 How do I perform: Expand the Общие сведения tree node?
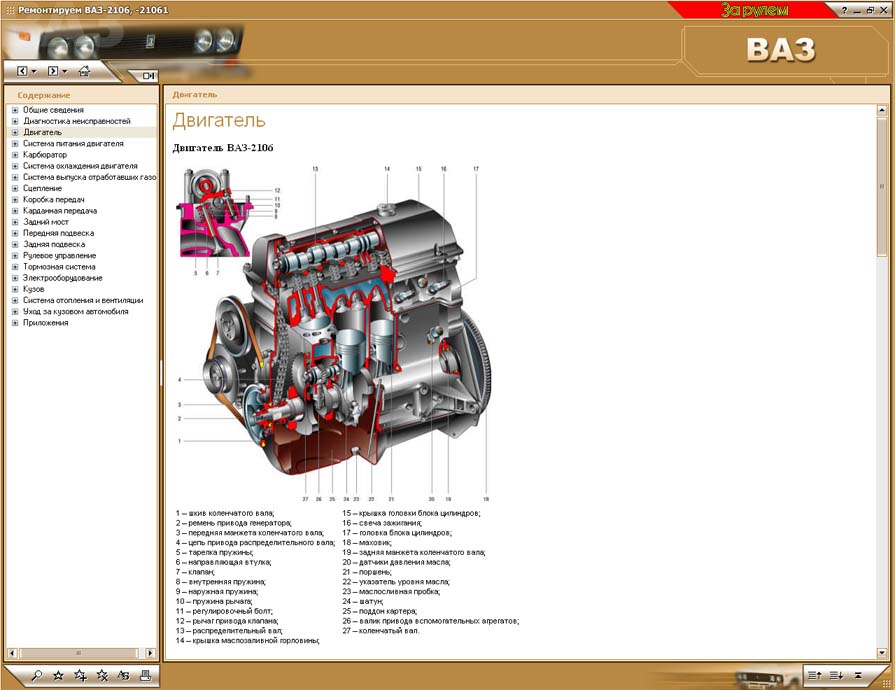click(15, 110)
